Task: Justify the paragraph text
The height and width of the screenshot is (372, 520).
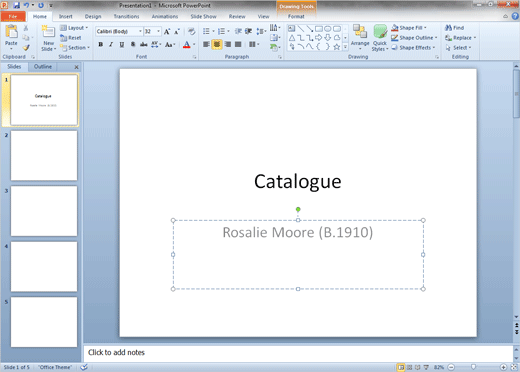Action: tap(238, 44)
